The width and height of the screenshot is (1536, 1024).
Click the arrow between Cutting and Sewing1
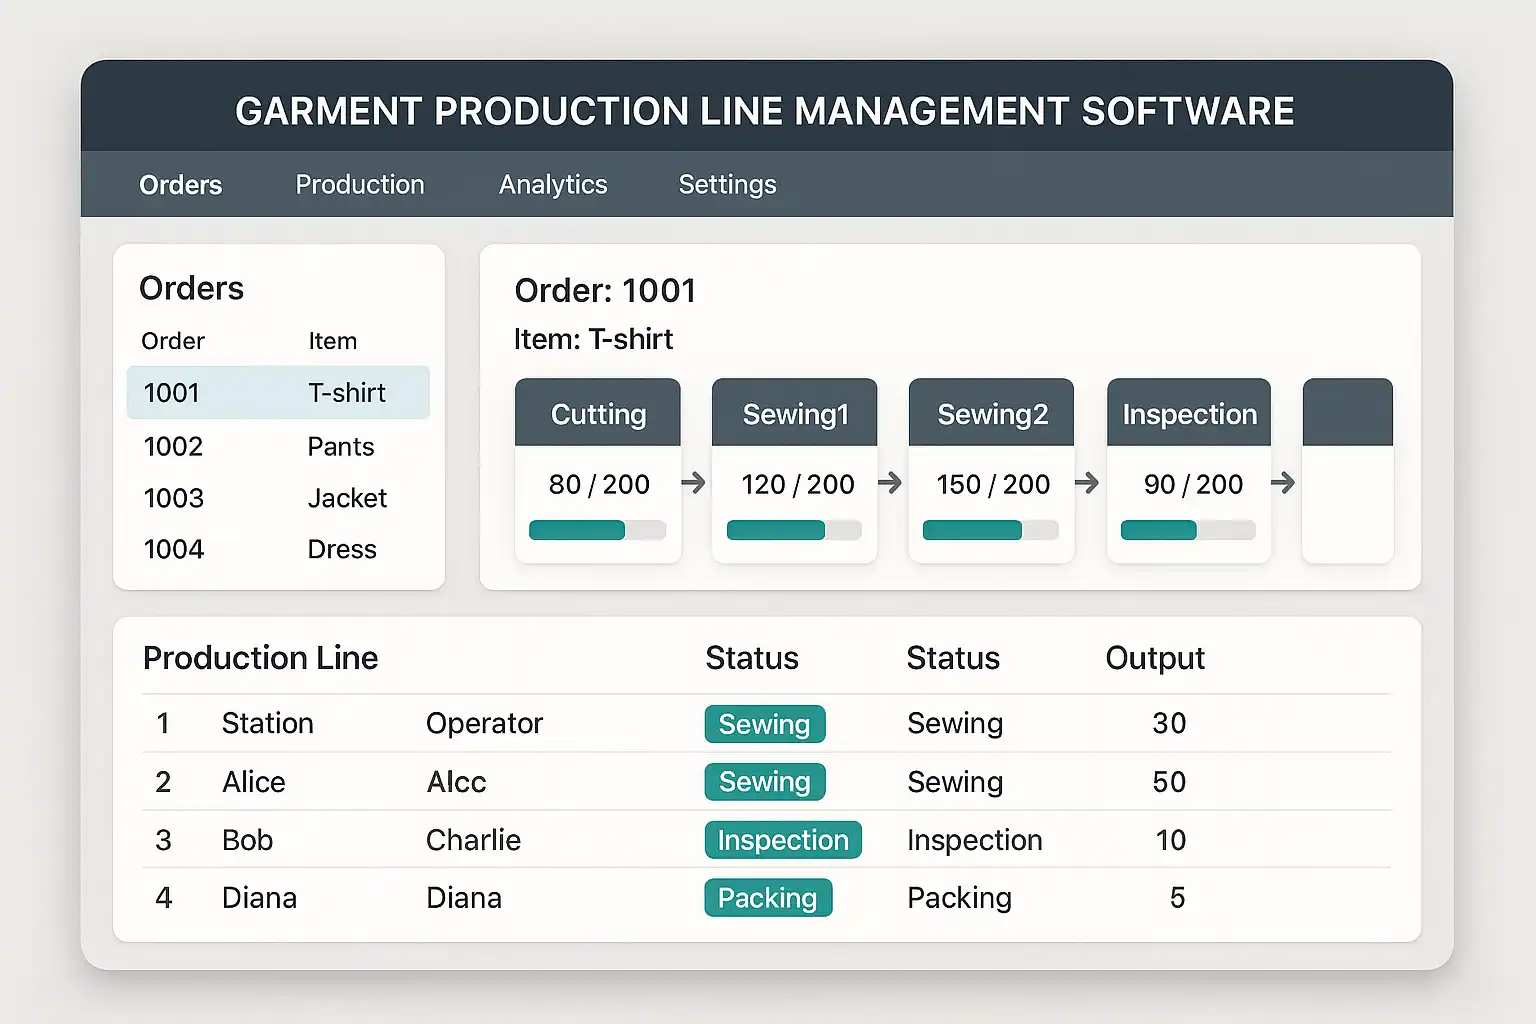[693, 484]
